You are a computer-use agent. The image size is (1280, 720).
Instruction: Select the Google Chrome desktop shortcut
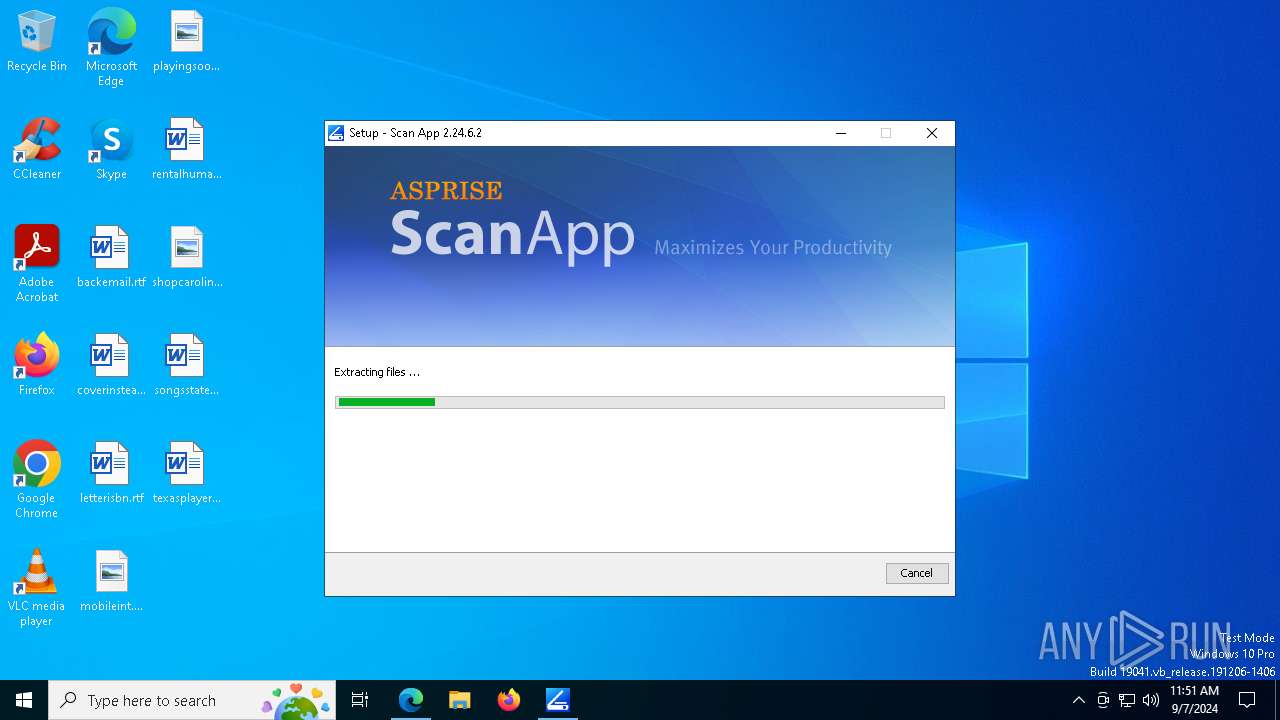tap(37, 480)
